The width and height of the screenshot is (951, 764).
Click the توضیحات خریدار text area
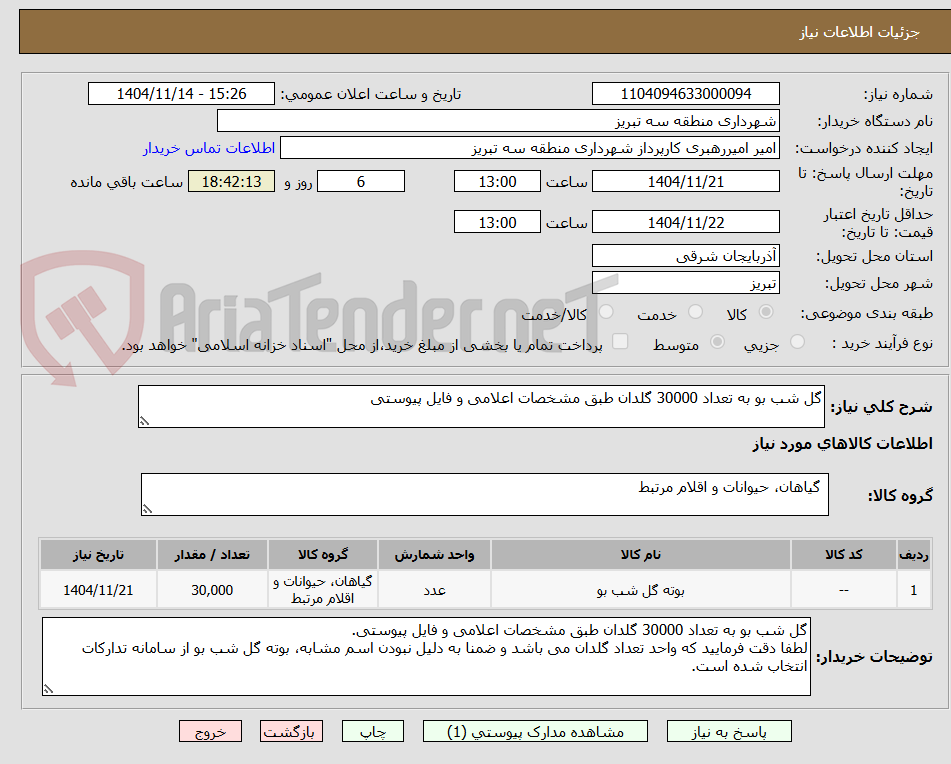point(426,656)
